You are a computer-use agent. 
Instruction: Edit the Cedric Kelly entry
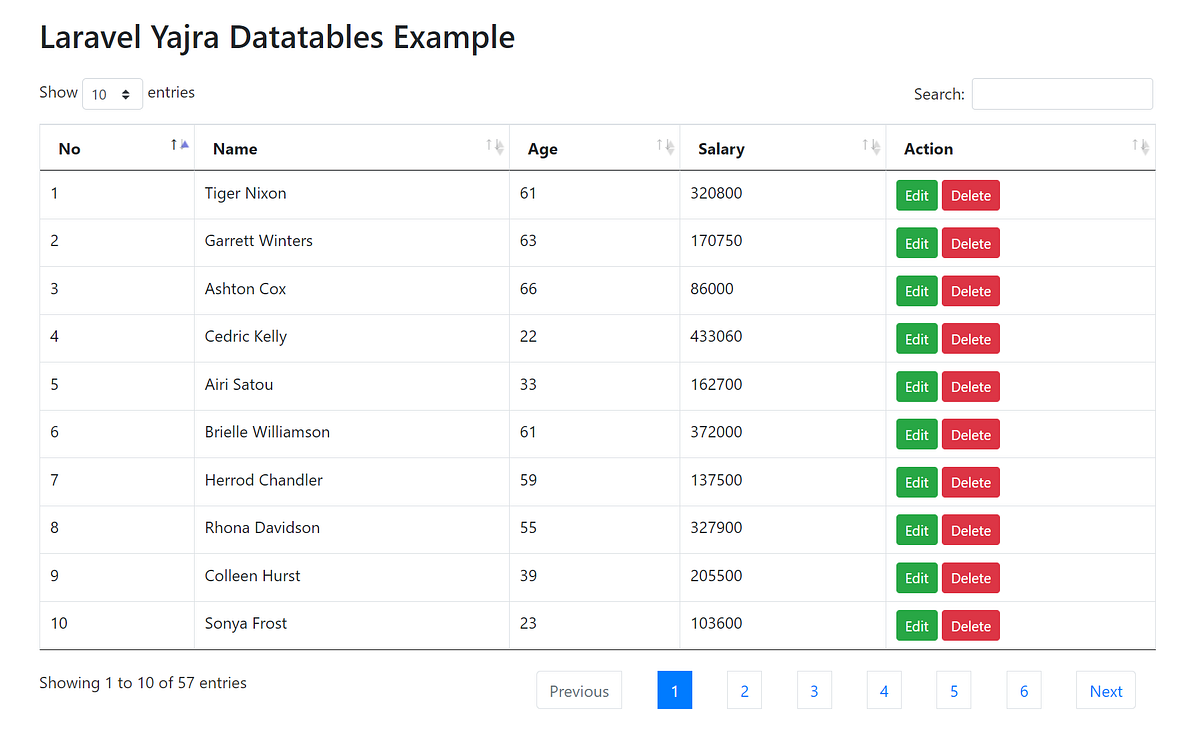pyautogui.click(x=917, y=339)
